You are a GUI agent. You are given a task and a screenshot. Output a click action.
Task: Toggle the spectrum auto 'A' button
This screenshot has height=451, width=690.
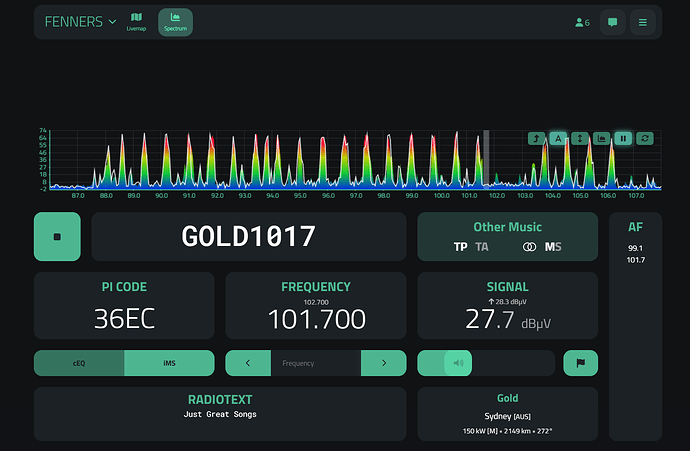click(x=558, y=138)
